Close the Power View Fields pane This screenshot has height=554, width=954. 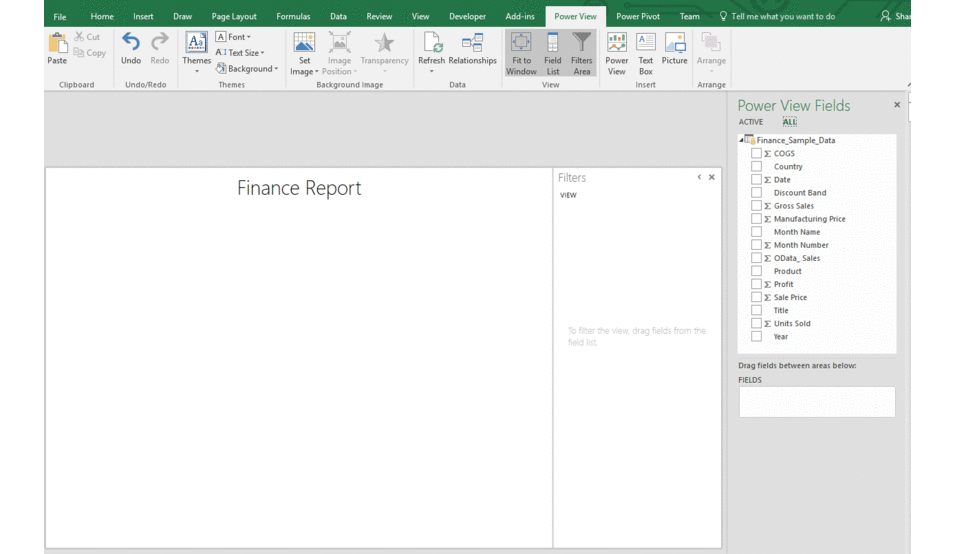[897, 105]
